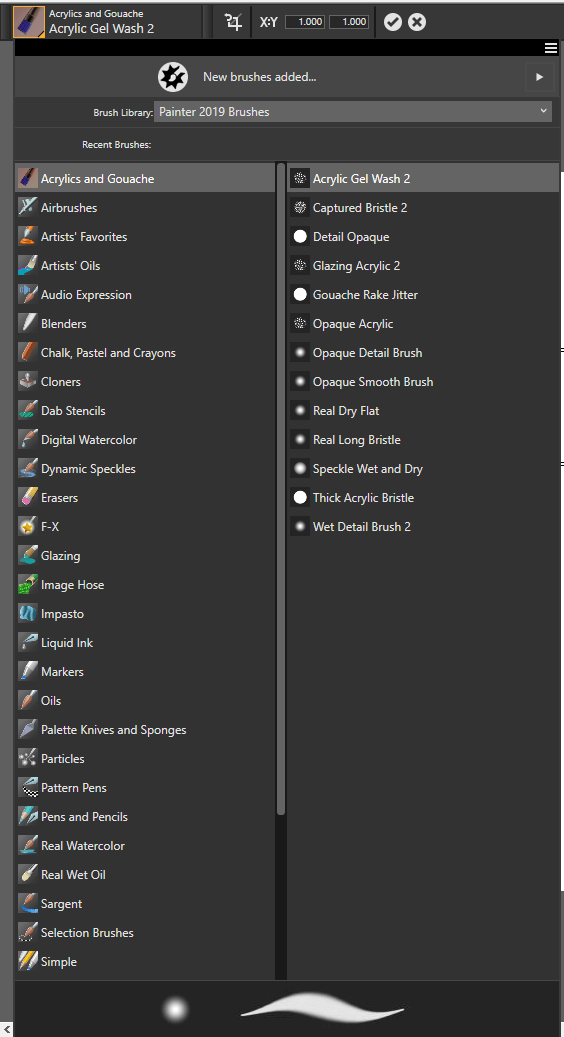Choose the Artists' Favorites category icon

[28, 237]
